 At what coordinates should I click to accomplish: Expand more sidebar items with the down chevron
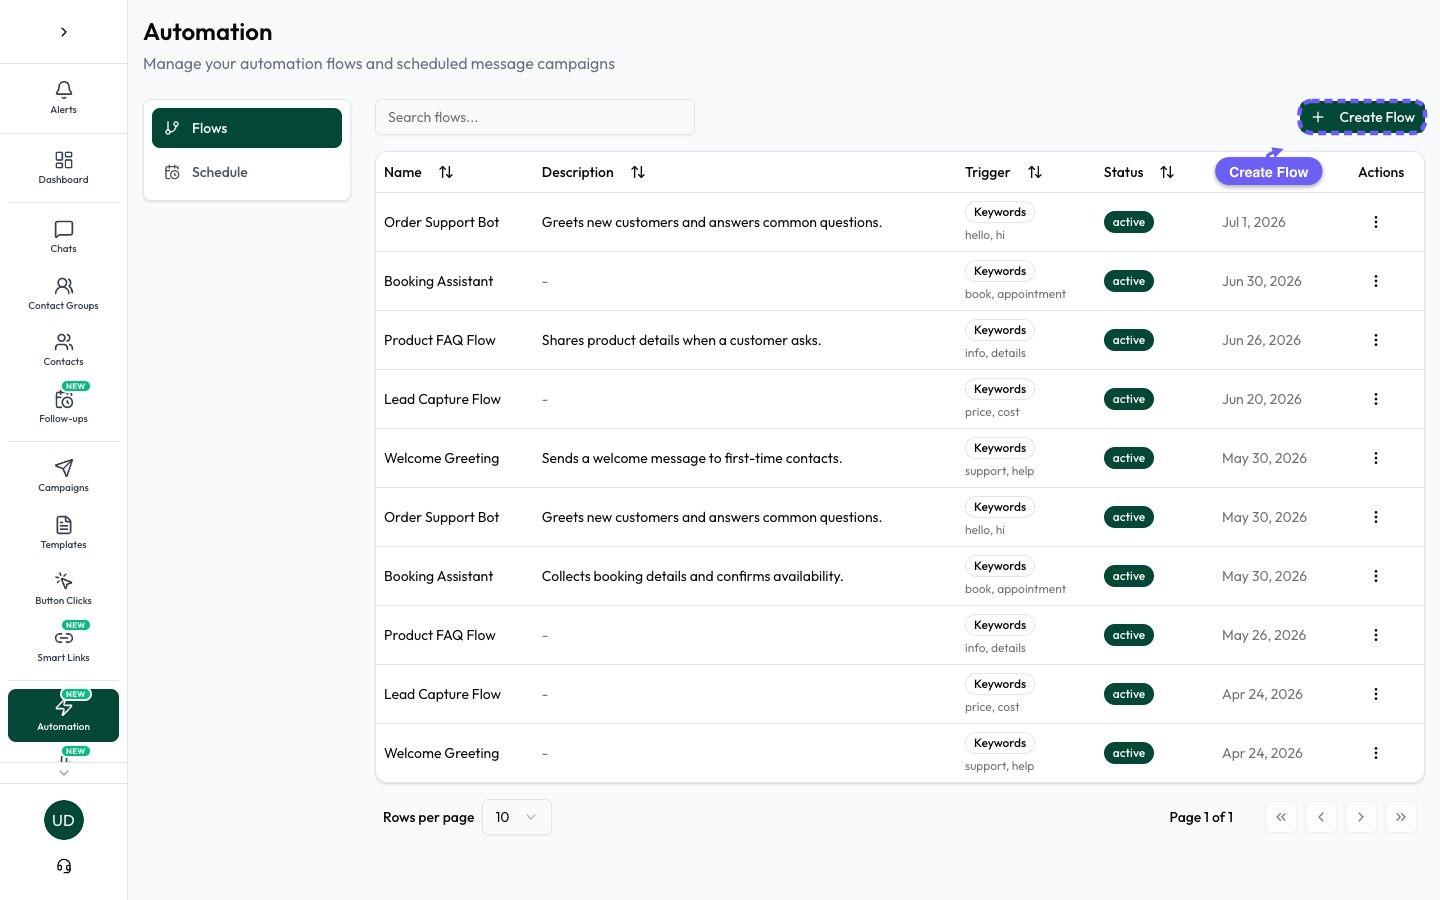[64, 772]
